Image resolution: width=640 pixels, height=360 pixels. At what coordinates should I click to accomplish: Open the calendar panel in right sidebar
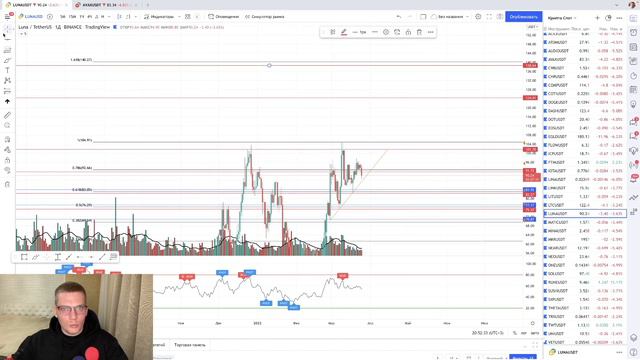click(633, 89)
